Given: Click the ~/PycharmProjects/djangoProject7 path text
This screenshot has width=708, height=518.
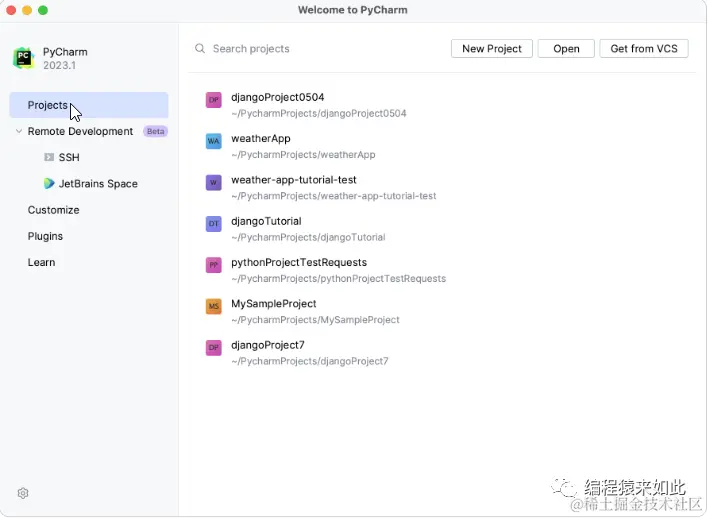Looking at the screenshot, I should pyautogui.click(x=309, y=361).
